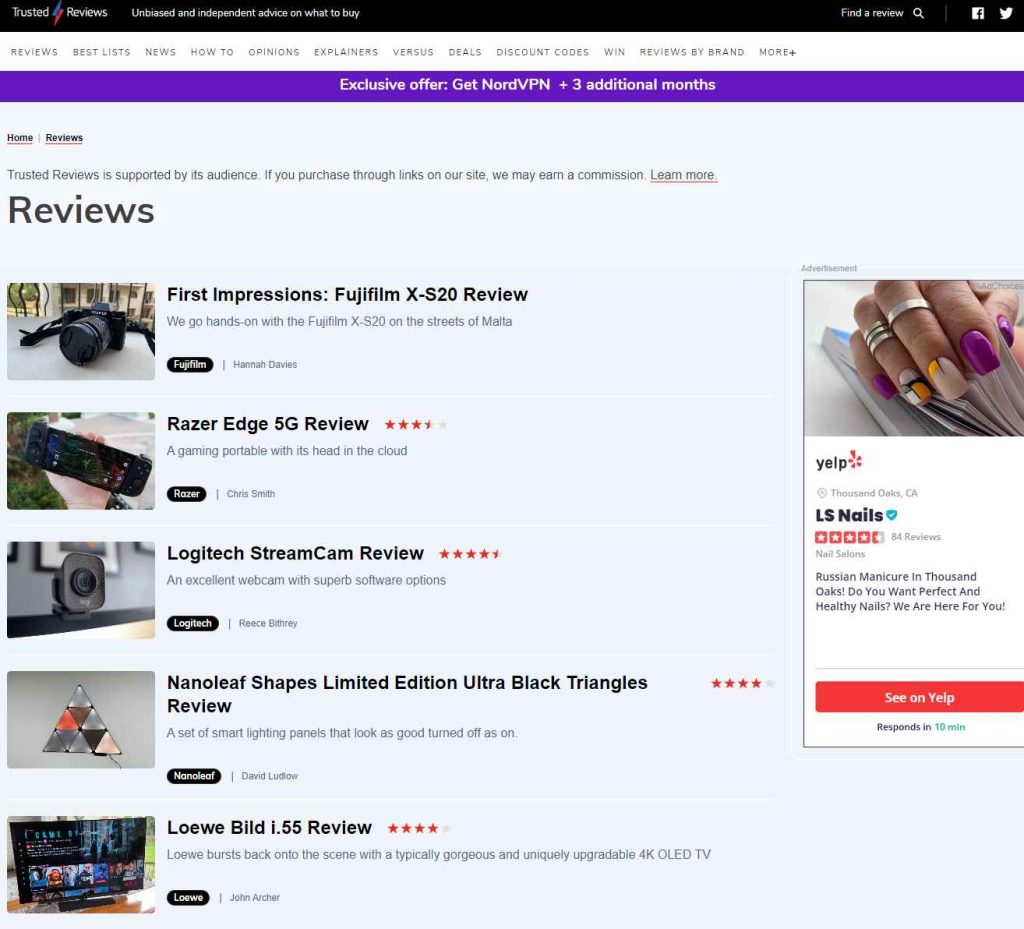Click the Trusted Reviews logo
This screenshot has height=929, width=1024.
[x=59, y=12]
